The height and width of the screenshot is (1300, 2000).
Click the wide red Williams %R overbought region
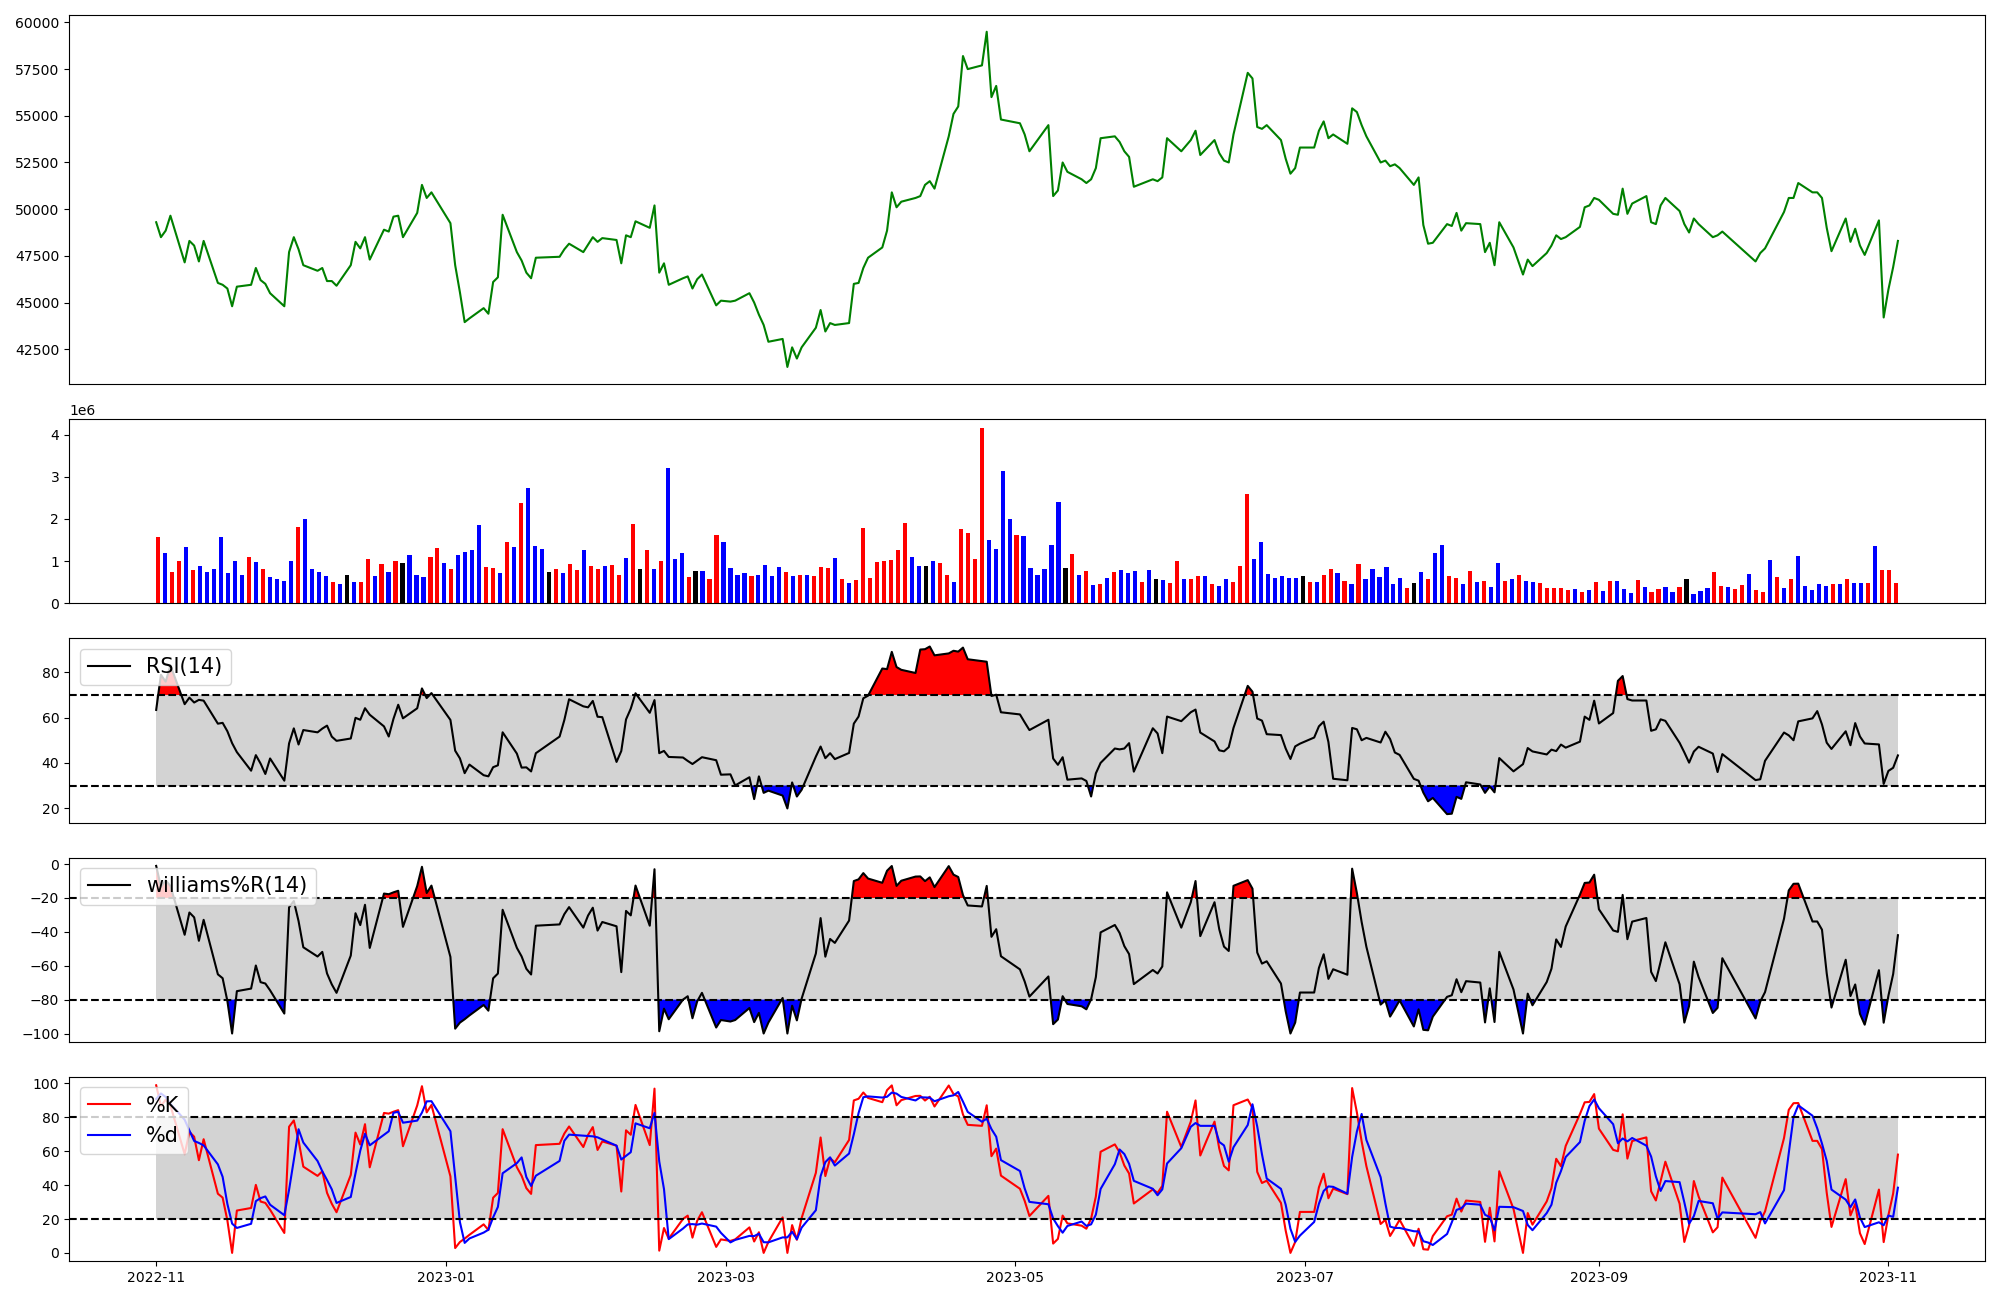(910, 888)
